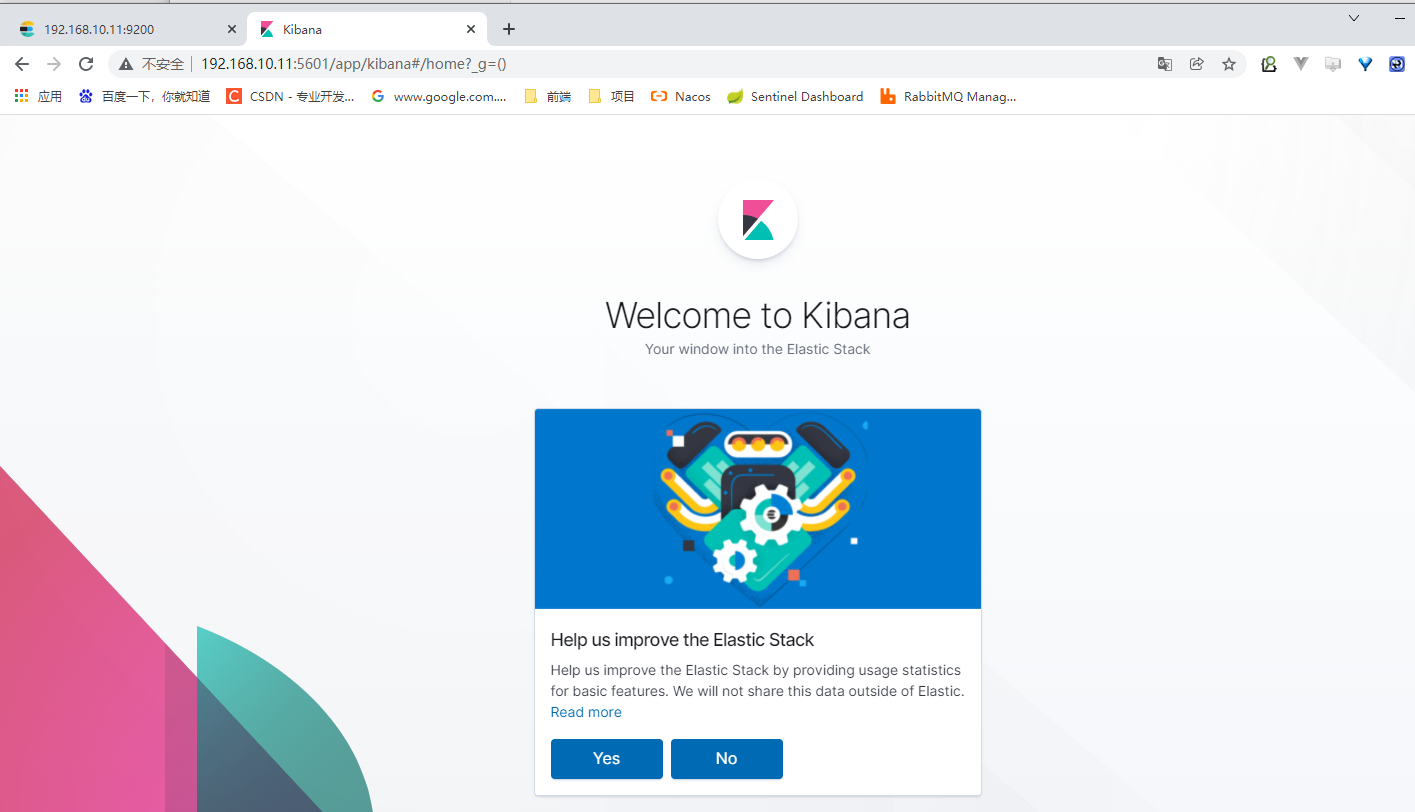The image size is (1415, 812).
Task: Open the Vue devtools extension icon
Action: tap(1301, 64)
